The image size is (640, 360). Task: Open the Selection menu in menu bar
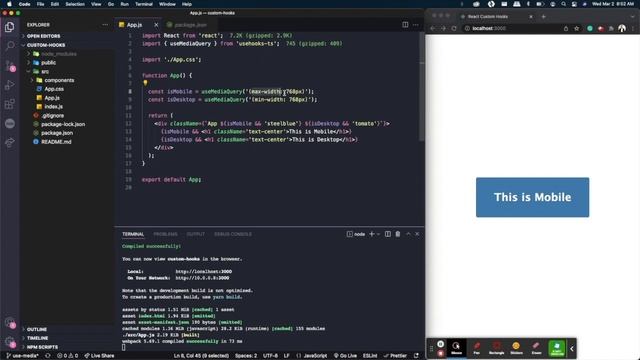click(75, 4)
